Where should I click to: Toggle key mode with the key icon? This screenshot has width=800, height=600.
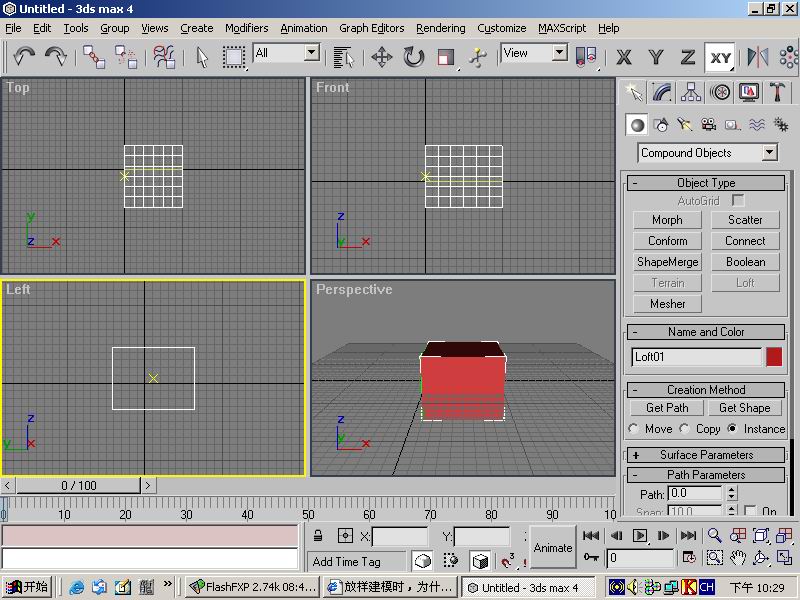tap(591, 557)
